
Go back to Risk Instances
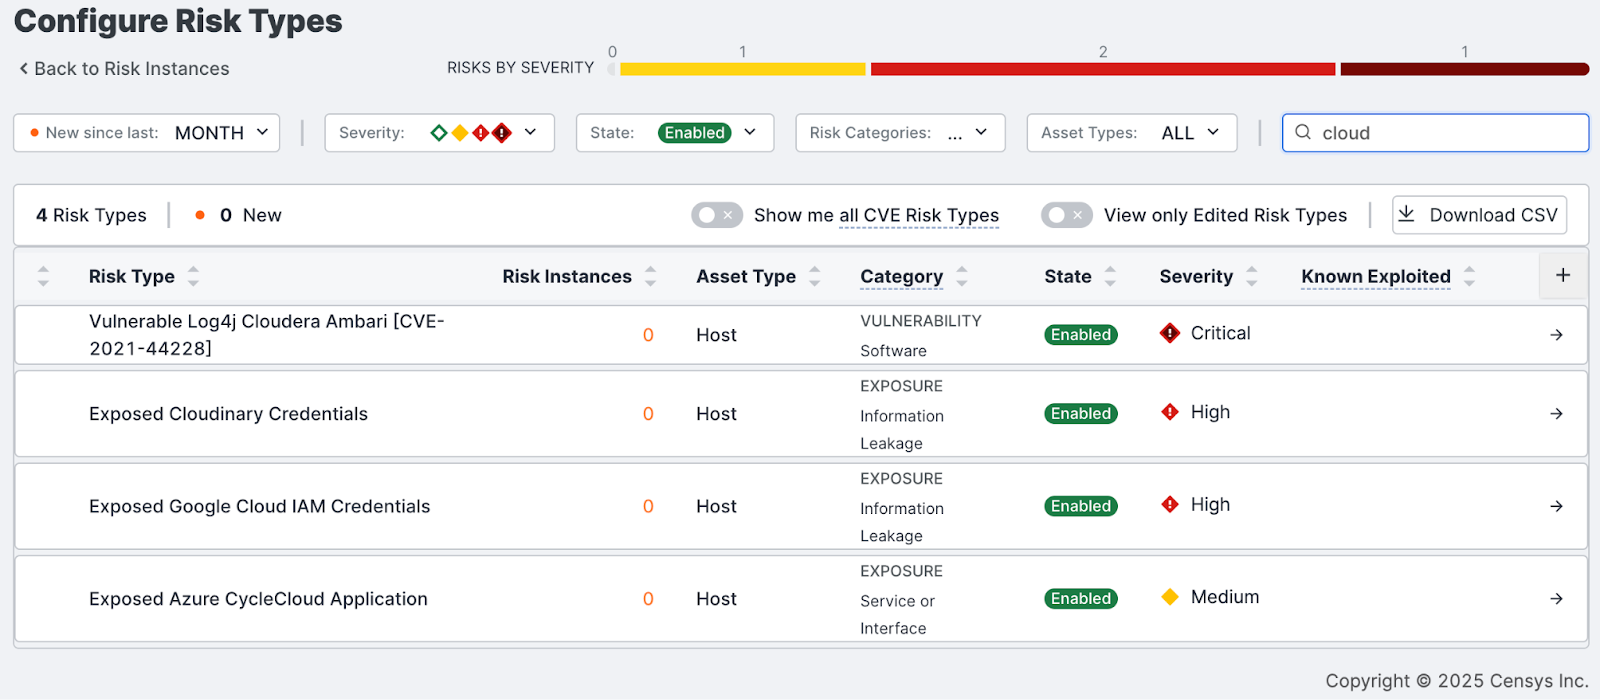click(x=124, y=69)
